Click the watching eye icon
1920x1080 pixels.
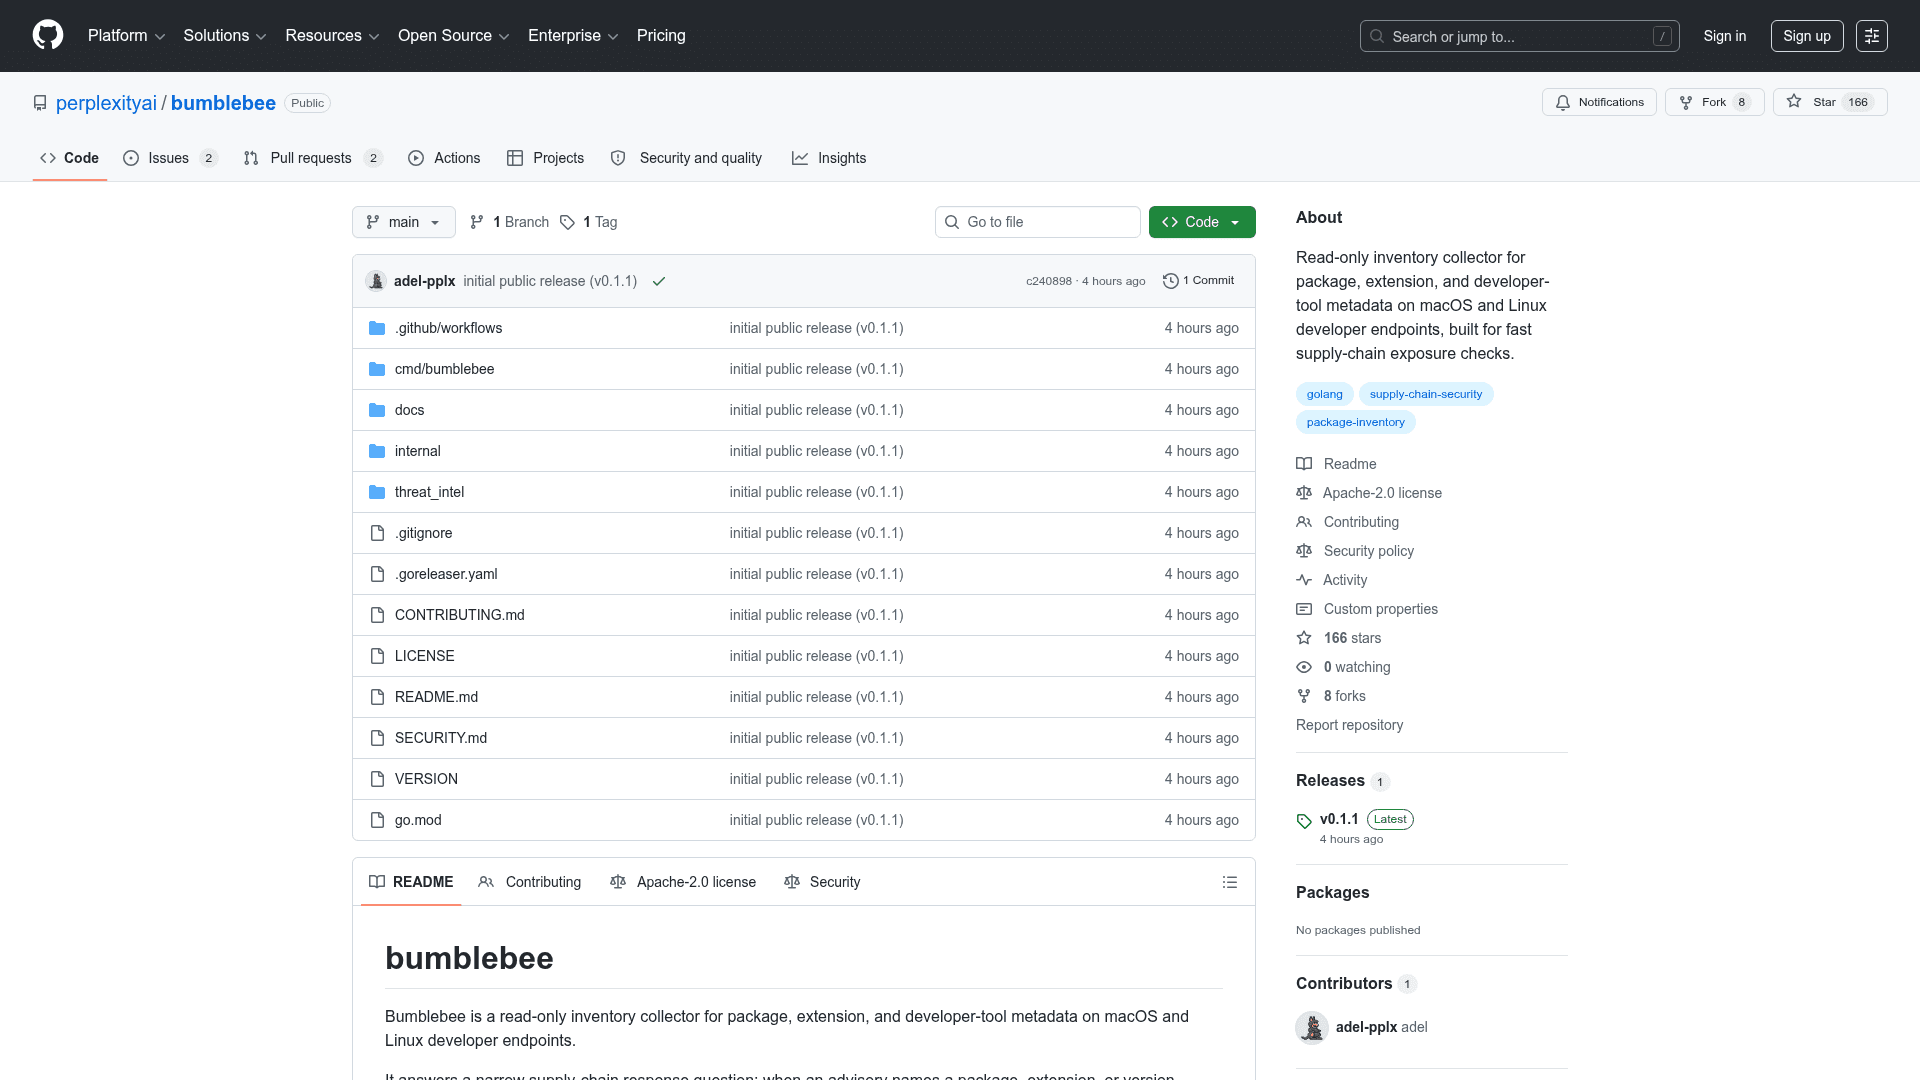(1304, 667)
